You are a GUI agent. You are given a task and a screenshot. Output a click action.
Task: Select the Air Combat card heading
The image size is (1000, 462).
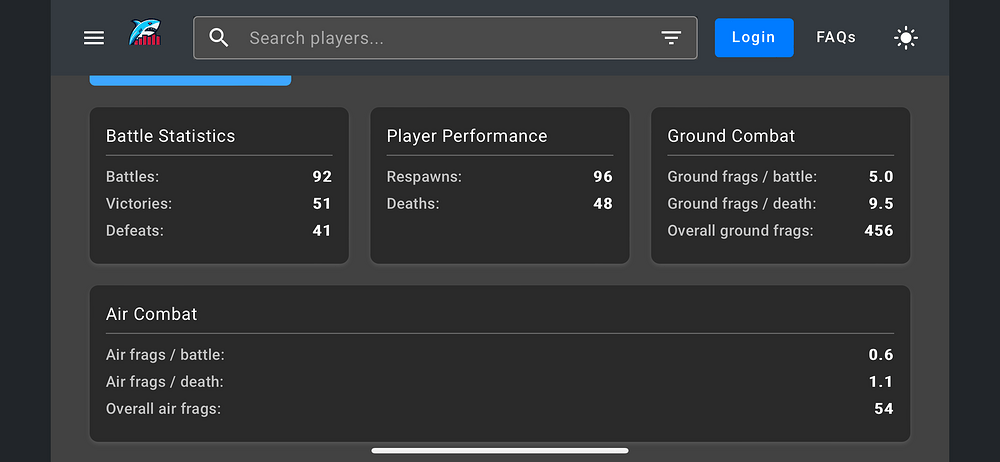click(x=152, y=314)
